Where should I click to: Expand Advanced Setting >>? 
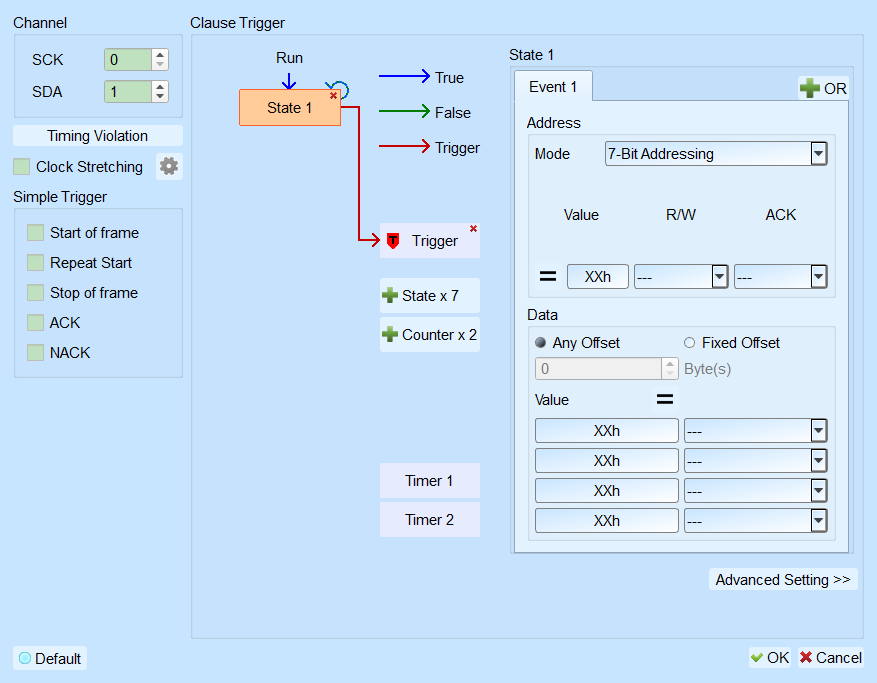coord(783,580)
